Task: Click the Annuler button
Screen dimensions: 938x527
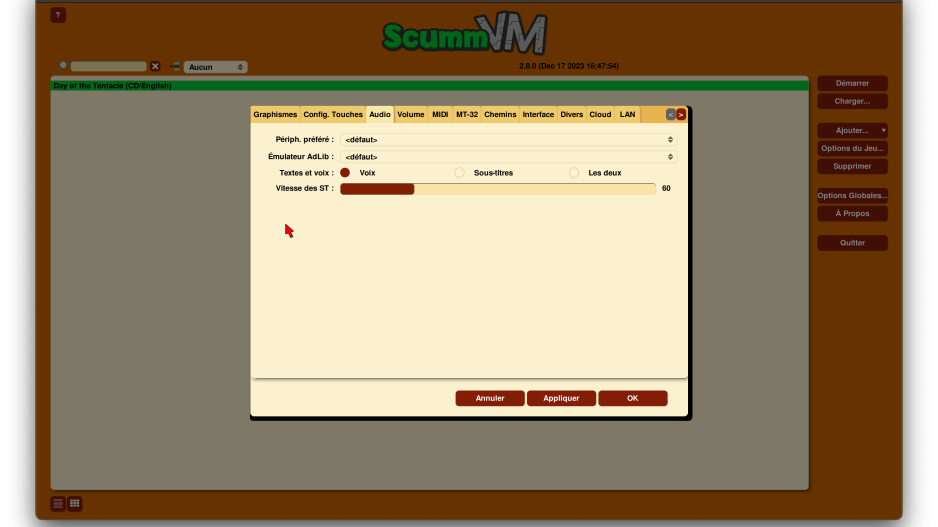Action: tap(490, 398)
